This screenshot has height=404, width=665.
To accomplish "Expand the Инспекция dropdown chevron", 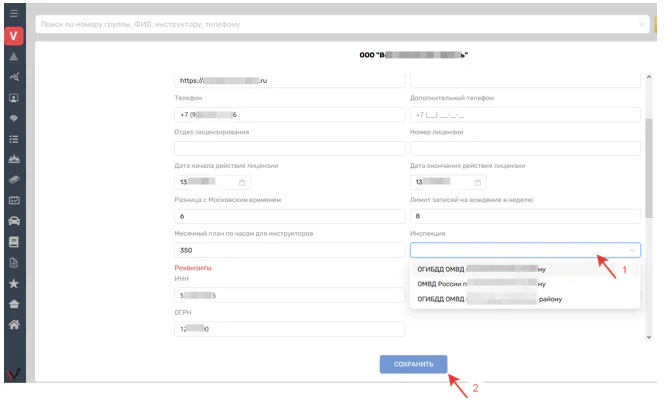I will 631,251.
